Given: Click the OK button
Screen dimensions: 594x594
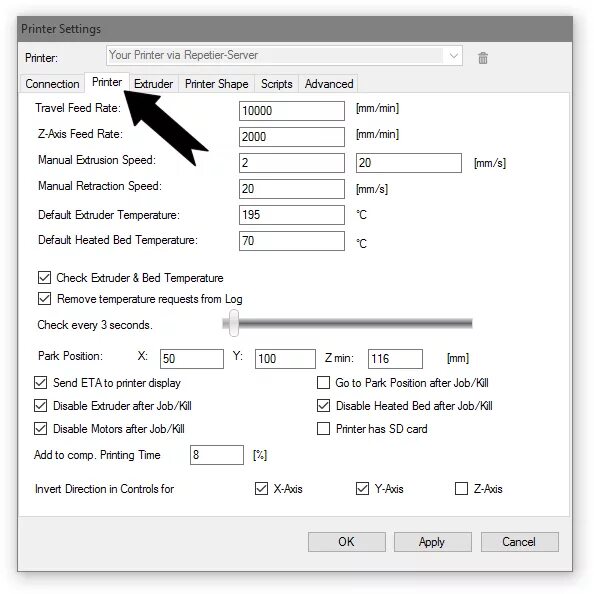Looking at the screenshot, I should click(347, 542).
